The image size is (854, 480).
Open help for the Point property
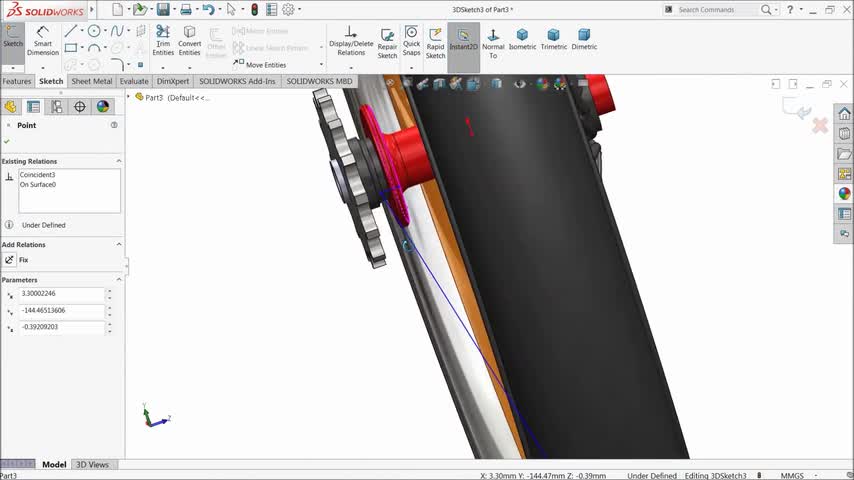(114, 125)
